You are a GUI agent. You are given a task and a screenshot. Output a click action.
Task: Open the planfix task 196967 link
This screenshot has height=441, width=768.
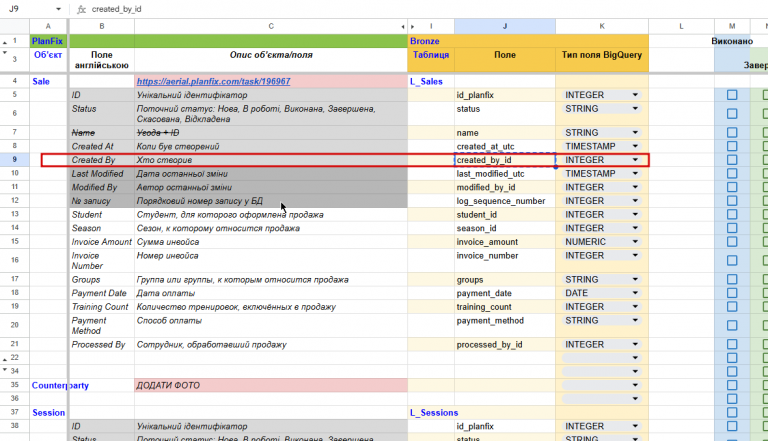click(213, 81)
